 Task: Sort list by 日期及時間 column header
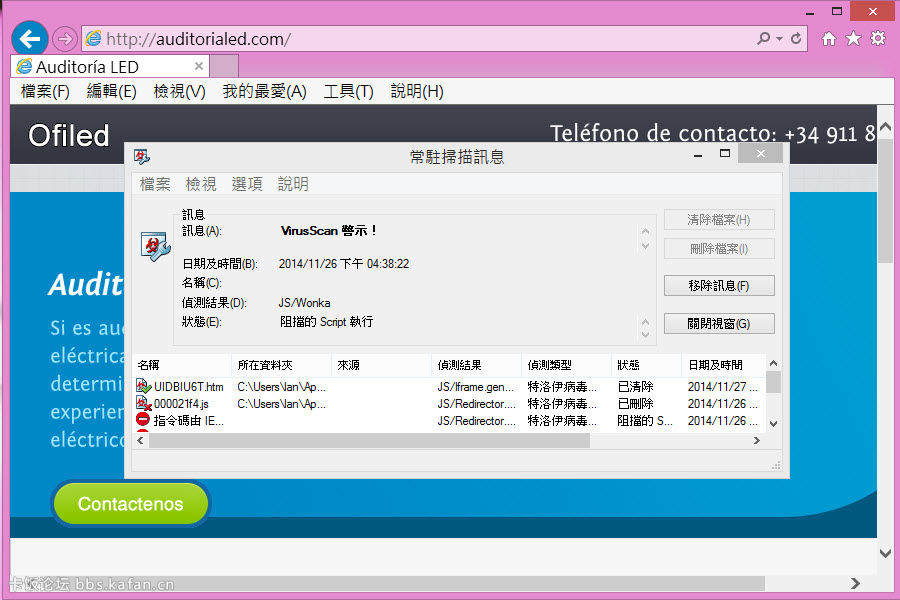724,365
